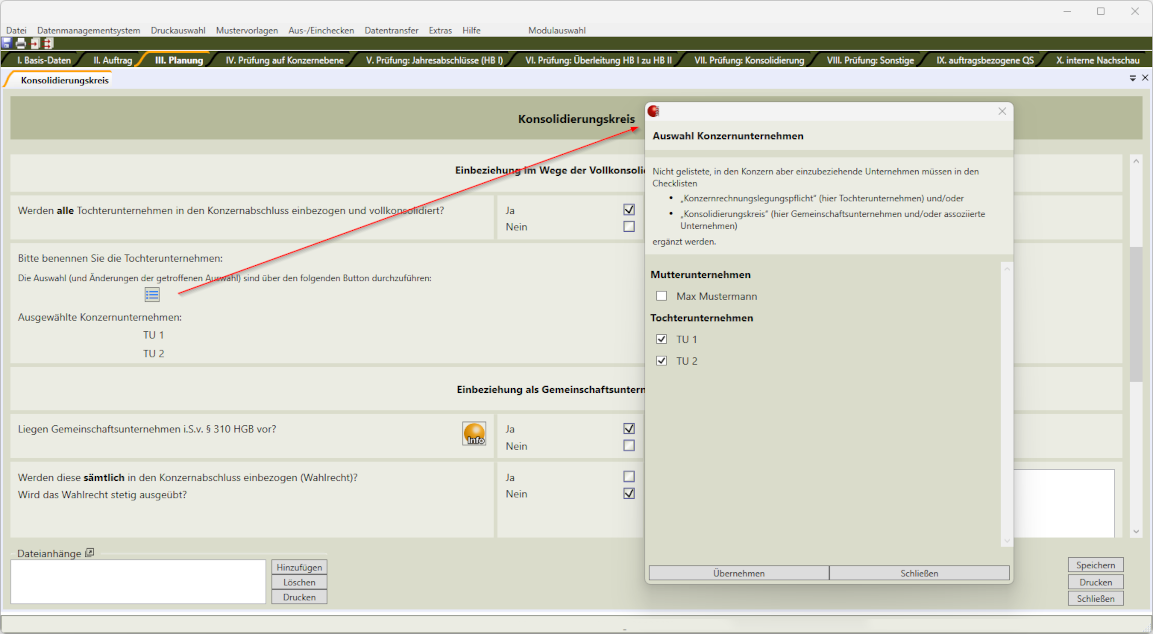The image size is (1153, 634).
Task: Switch to the II. Auftrag tab
Action: click(112, 60)
